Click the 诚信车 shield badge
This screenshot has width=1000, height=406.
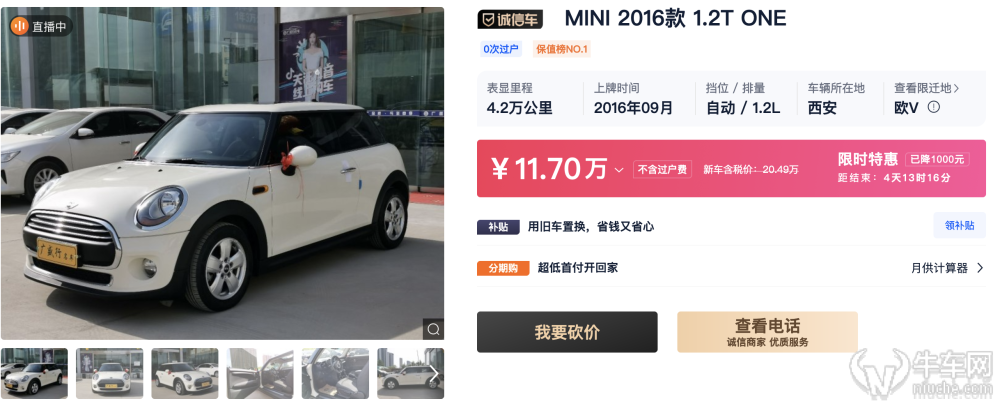510,19
